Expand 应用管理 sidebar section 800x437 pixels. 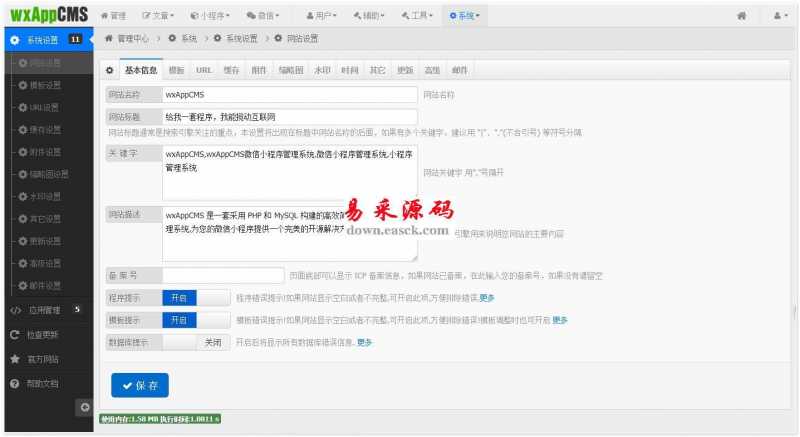click(x=49, y=310)
